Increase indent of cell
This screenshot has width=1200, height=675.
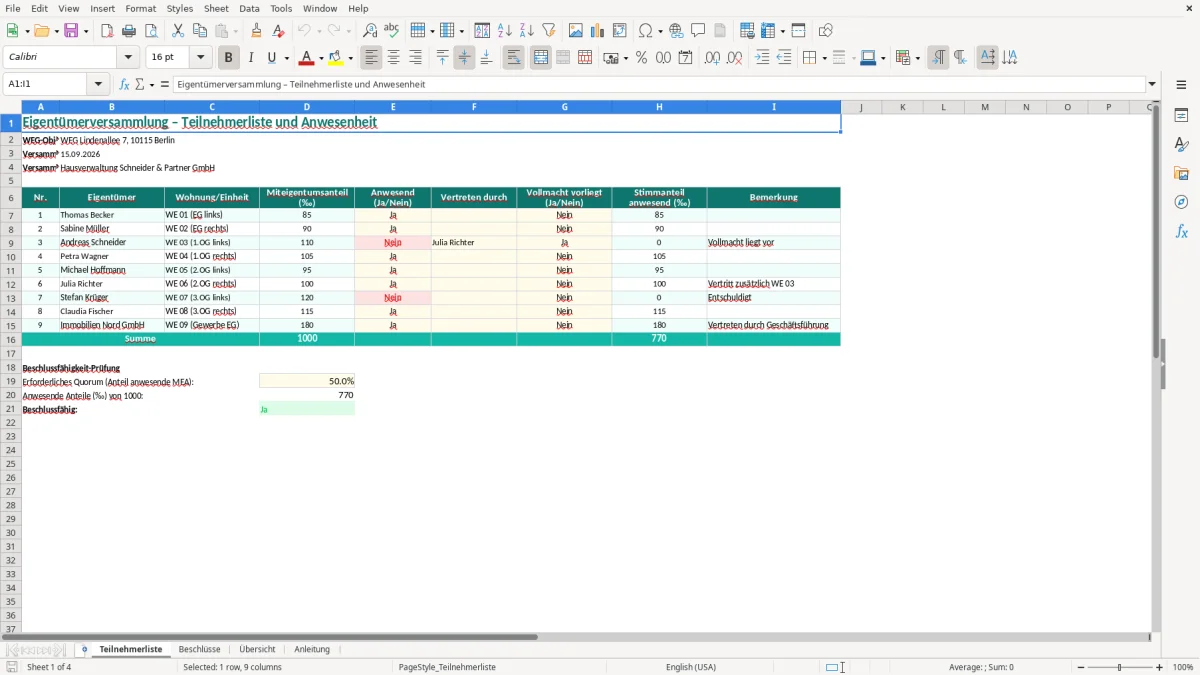point(762,58)
